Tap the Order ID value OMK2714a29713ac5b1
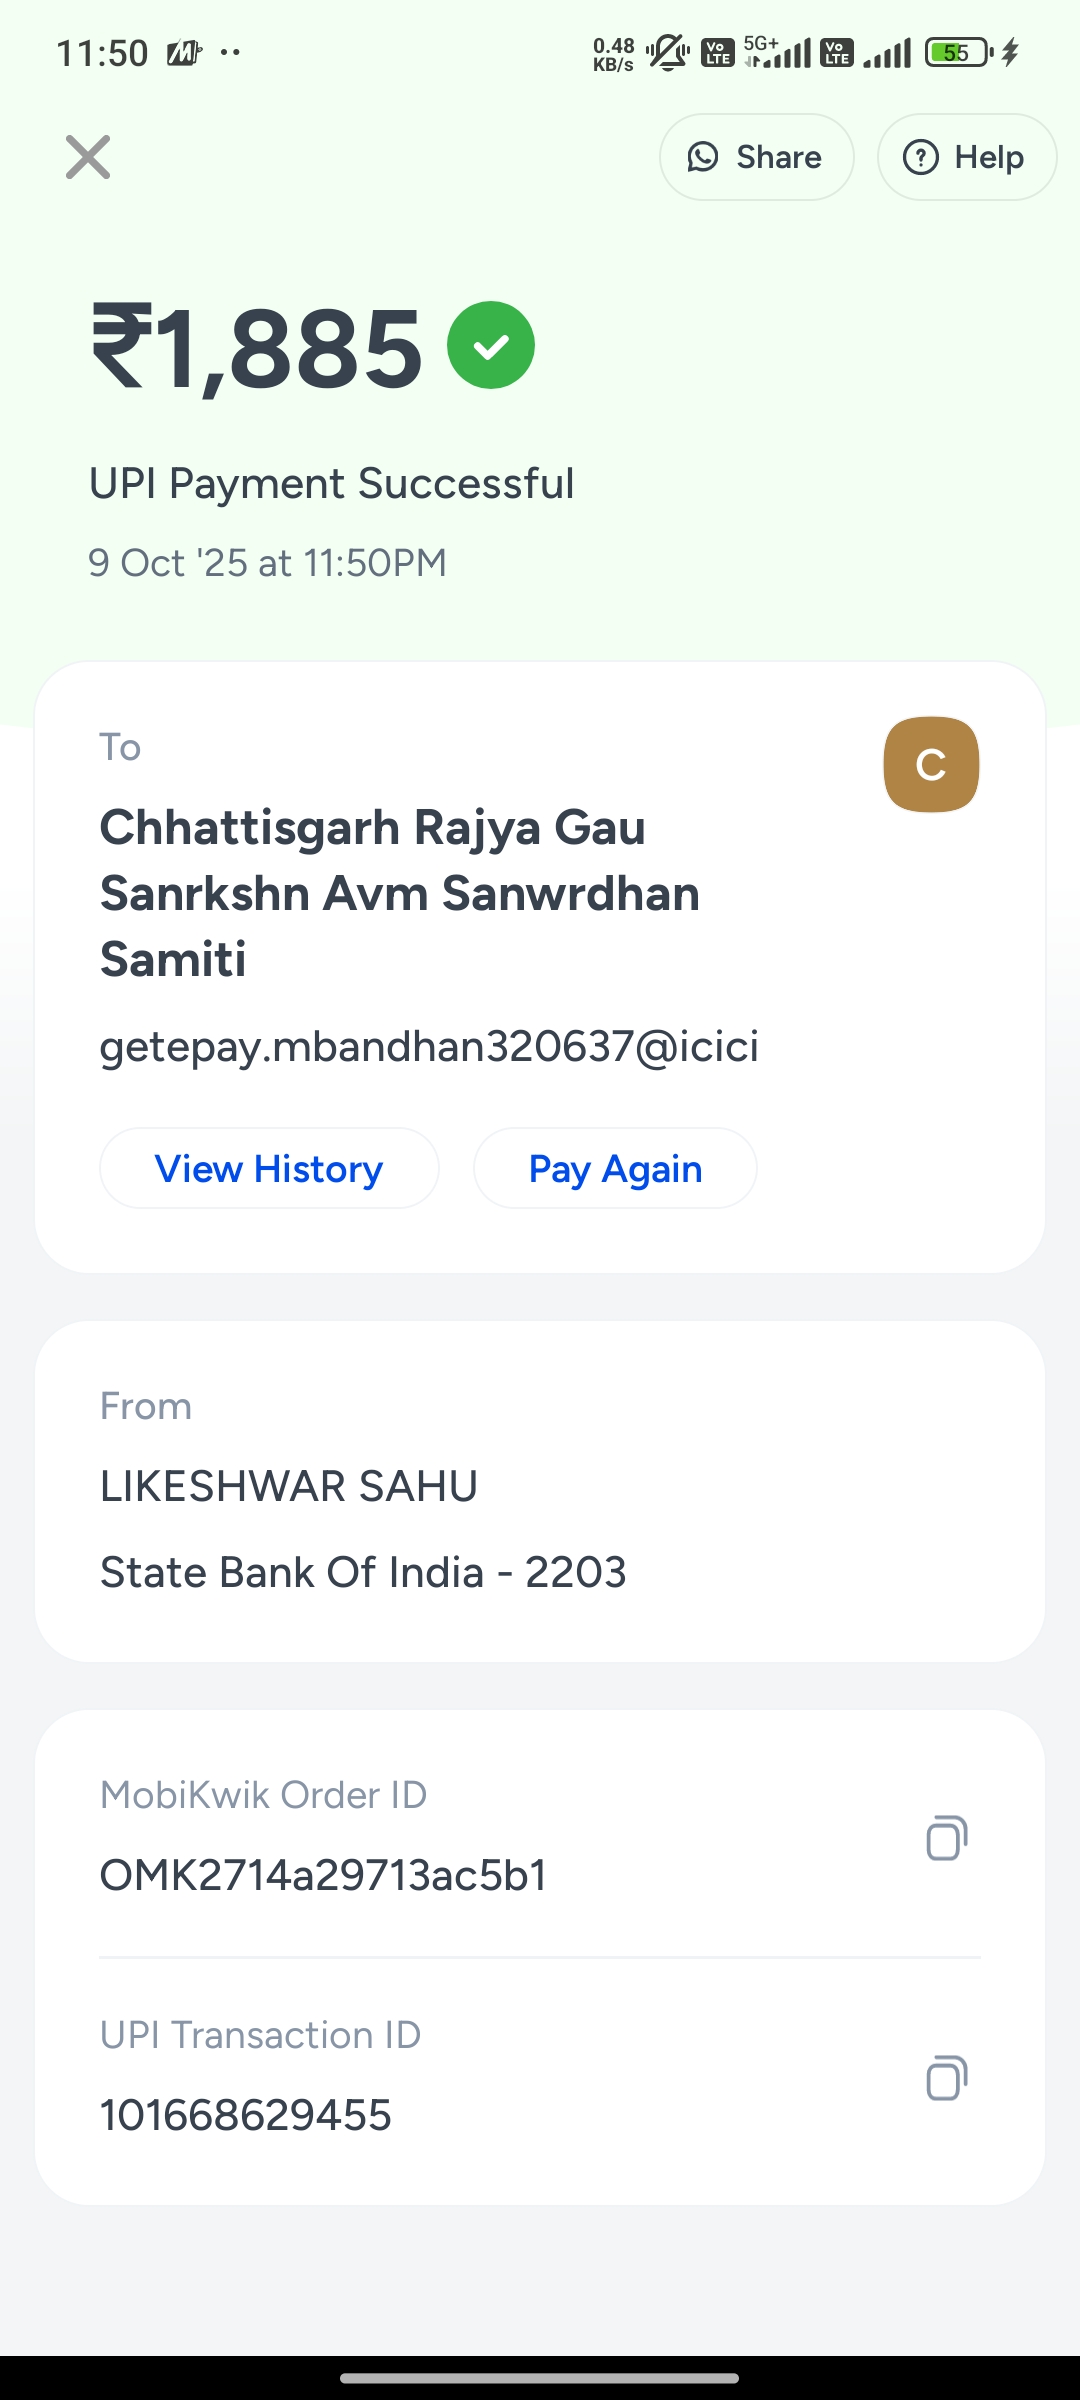1080x2400 pixels. [324, 1875]
